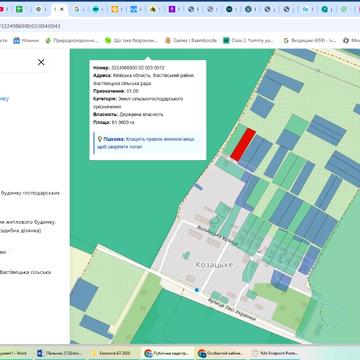Open the 'Class 2. Yummy' bookmark
Screen dimensions: 360x360
(249, 41)
